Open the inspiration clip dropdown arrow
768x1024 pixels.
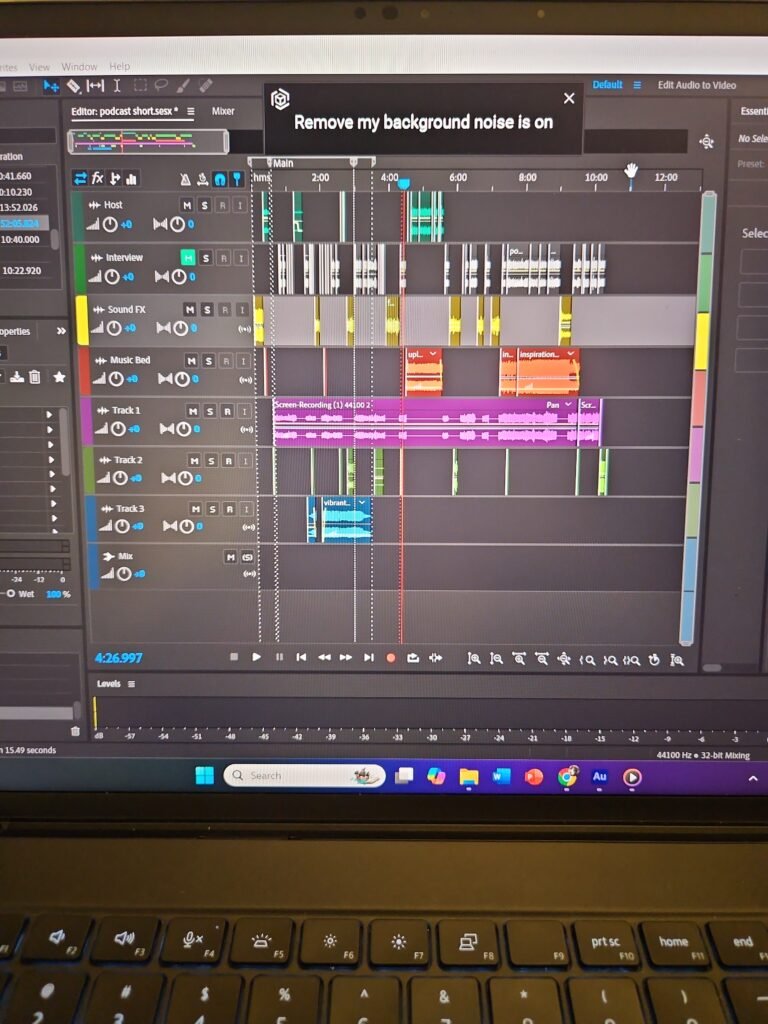[x=571, y=354]
